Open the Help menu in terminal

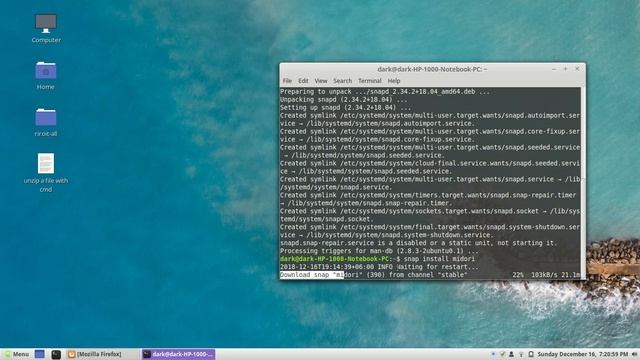tap(393, 81)
